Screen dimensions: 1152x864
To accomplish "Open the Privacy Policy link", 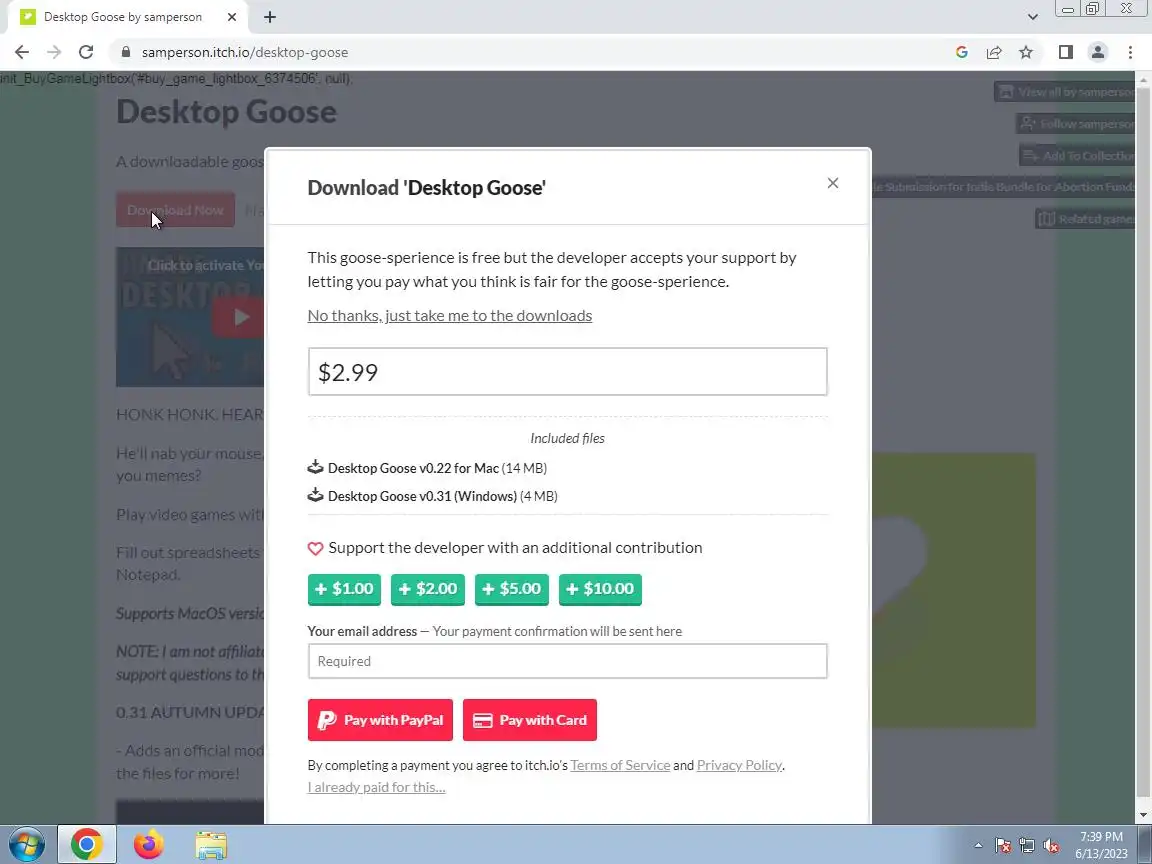I will (x=739, y=765).
